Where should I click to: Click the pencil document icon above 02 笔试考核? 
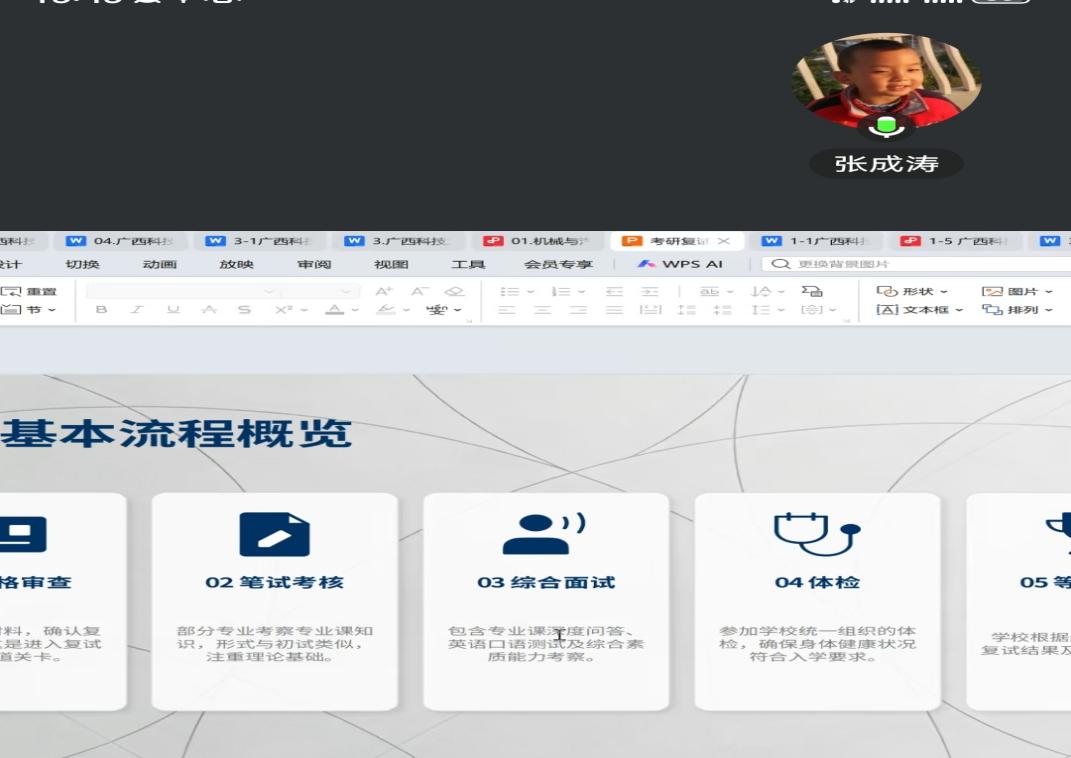tap(274, 534)
